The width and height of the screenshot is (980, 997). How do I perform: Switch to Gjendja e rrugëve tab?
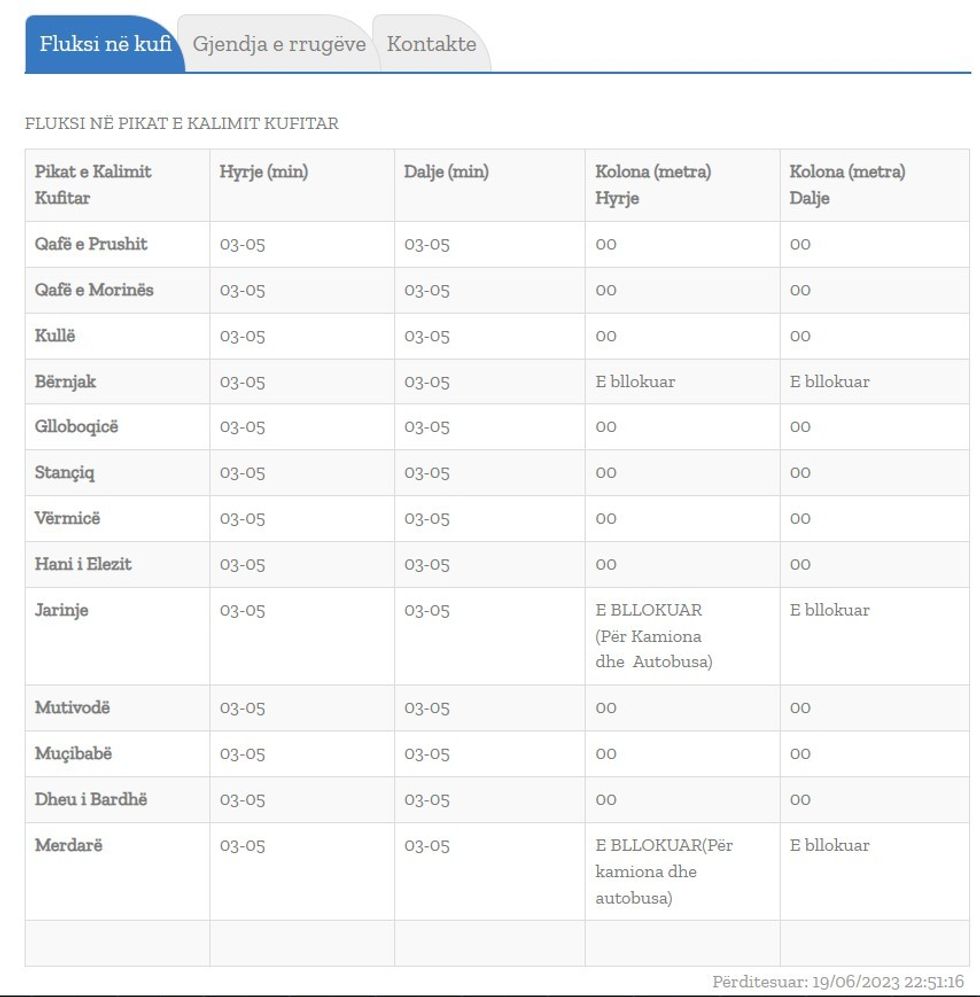[279, 44]
